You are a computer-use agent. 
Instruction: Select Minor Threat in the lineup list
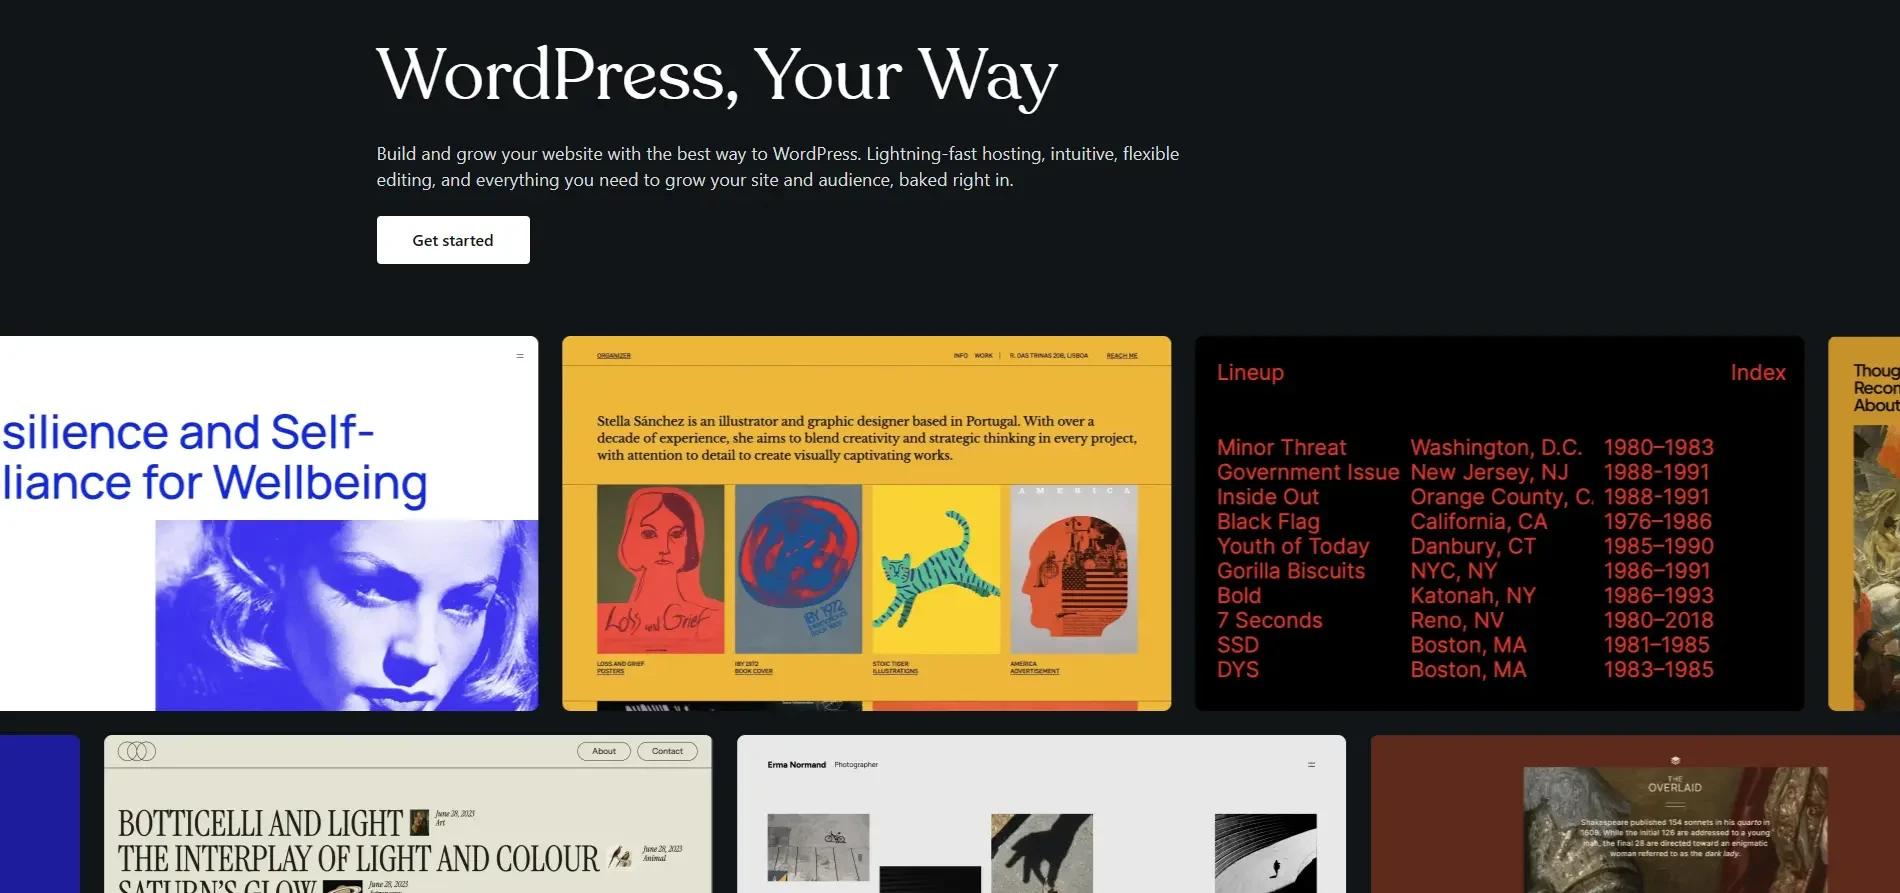(x=1281, y=447)
